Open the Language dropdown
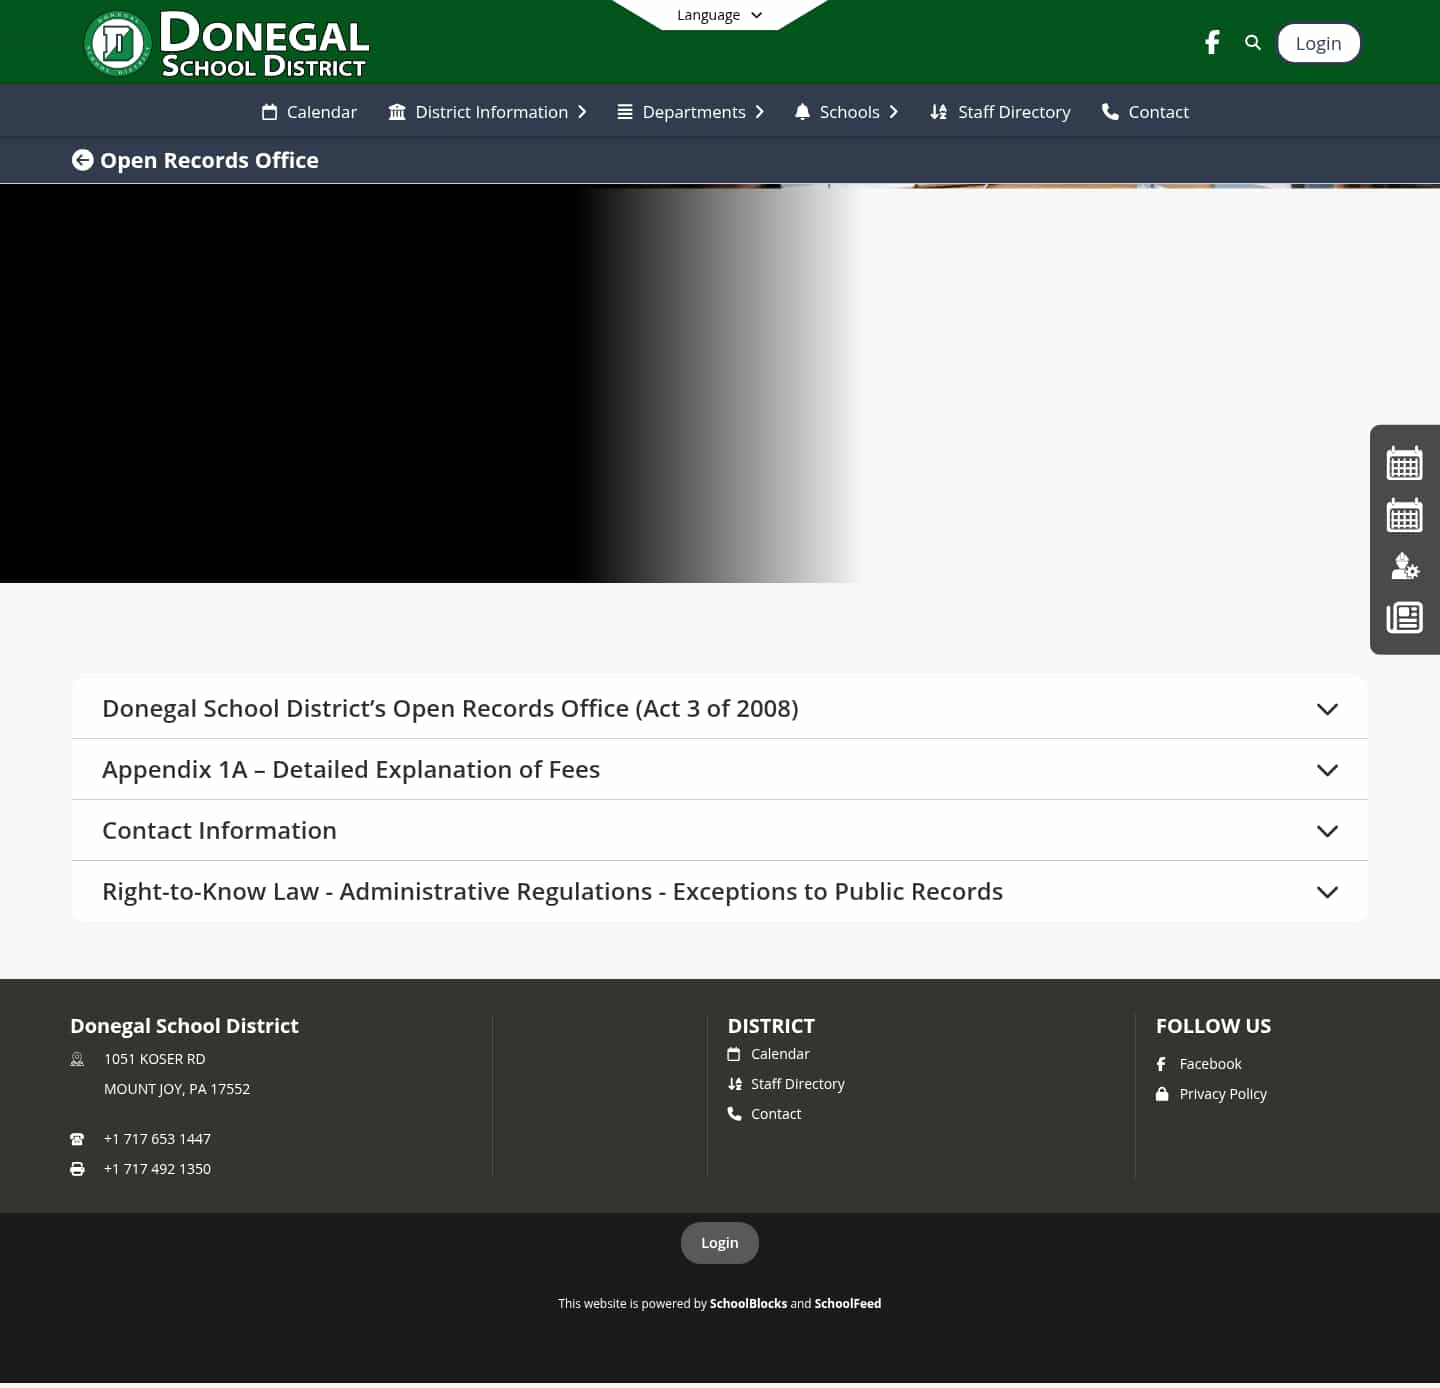The width and height of the screenshot is (1440, 1388). (719, 15)
